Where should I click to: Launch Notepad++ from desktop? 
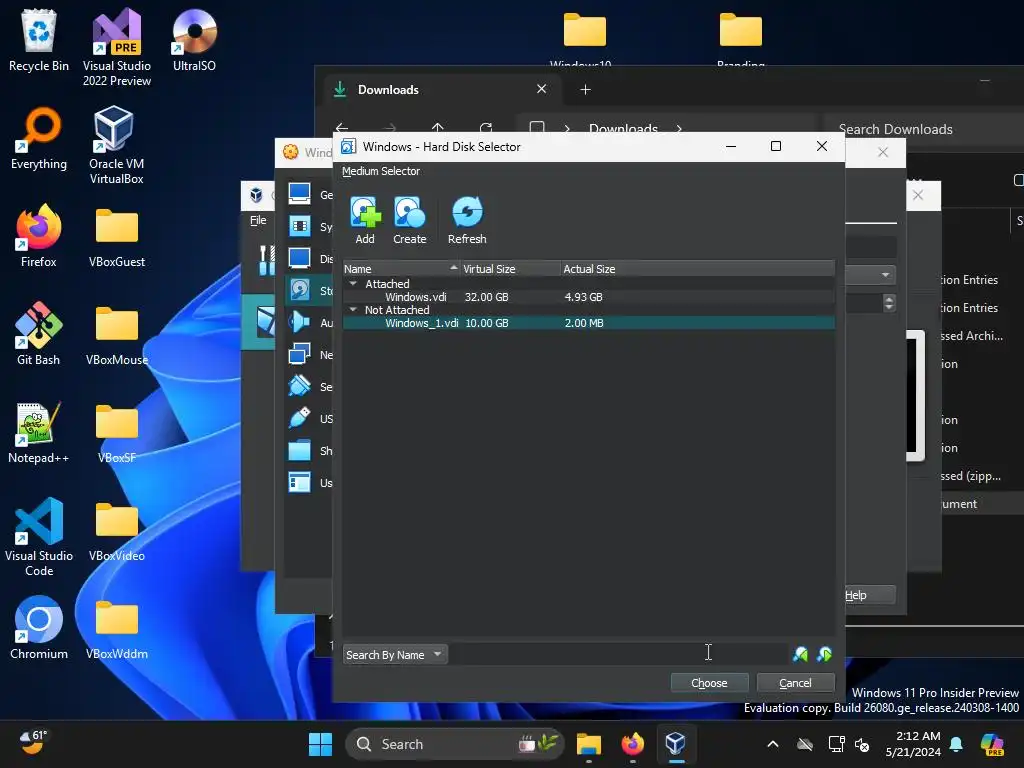pyautogui.click(x=39, y=432)
